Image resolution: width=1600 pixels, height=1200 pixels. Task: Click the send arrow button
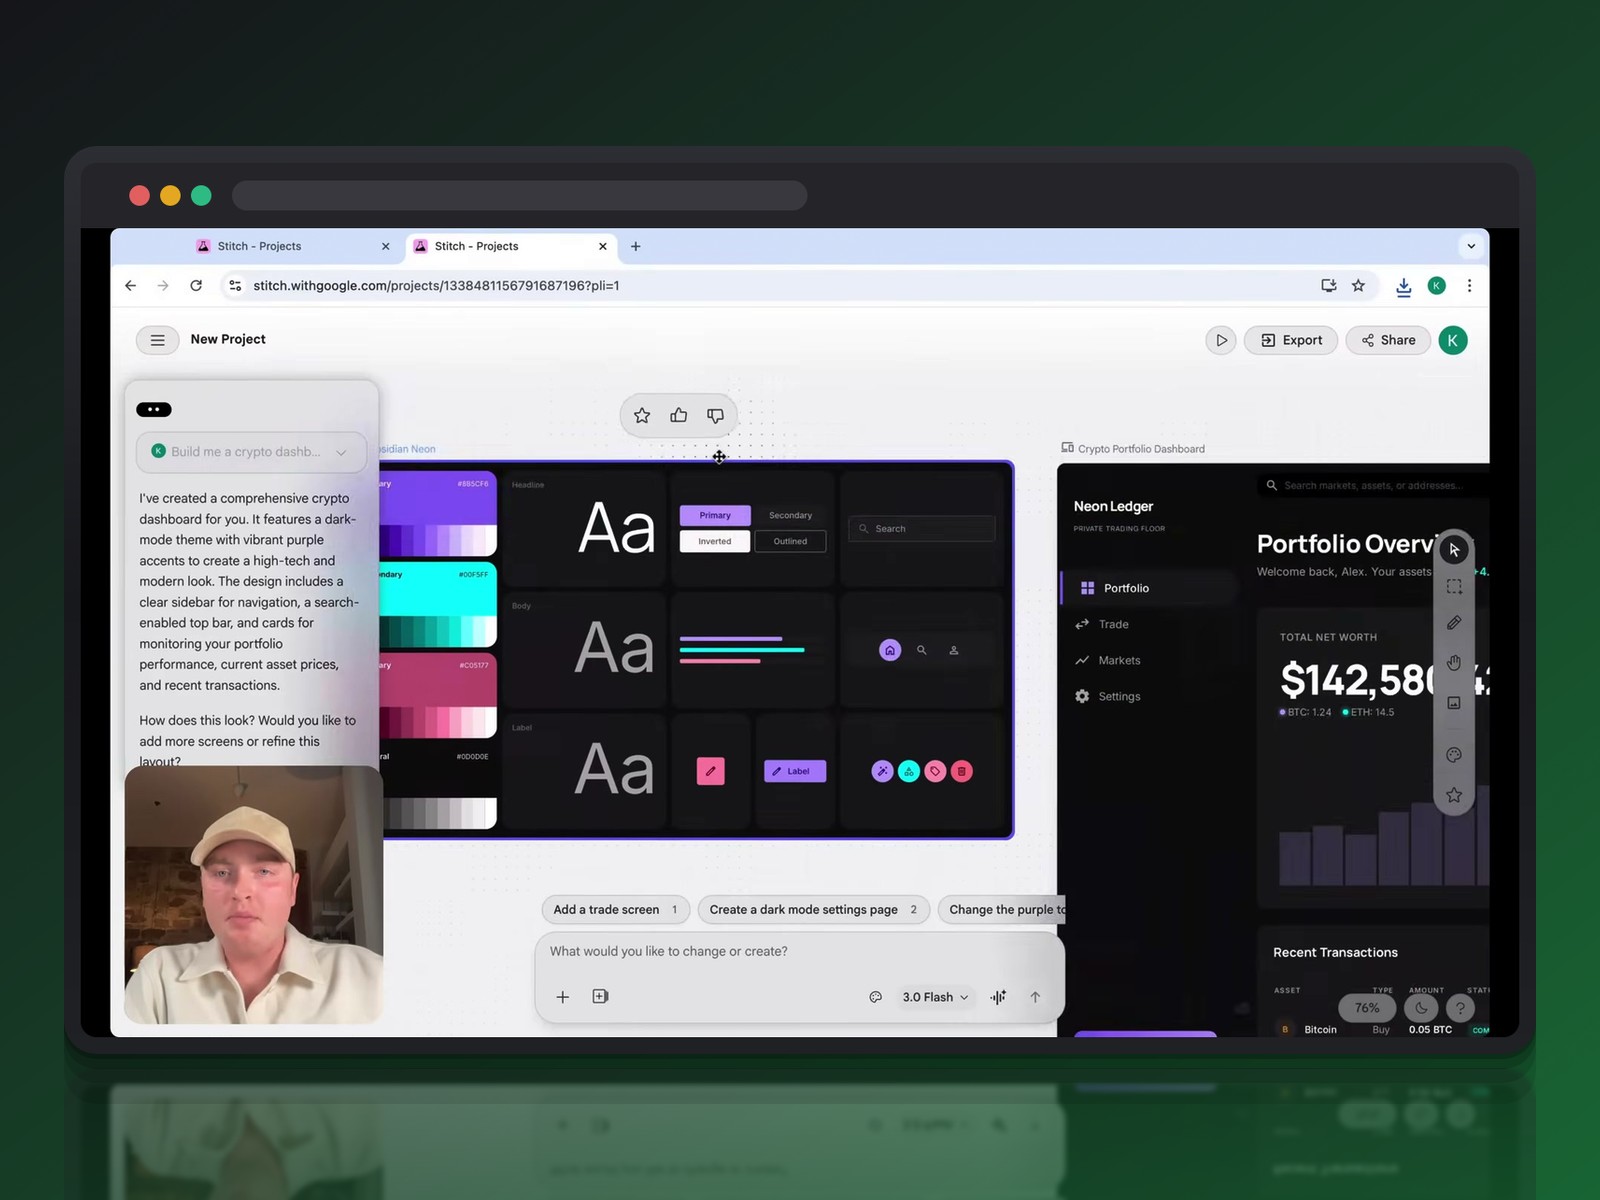1035,997
